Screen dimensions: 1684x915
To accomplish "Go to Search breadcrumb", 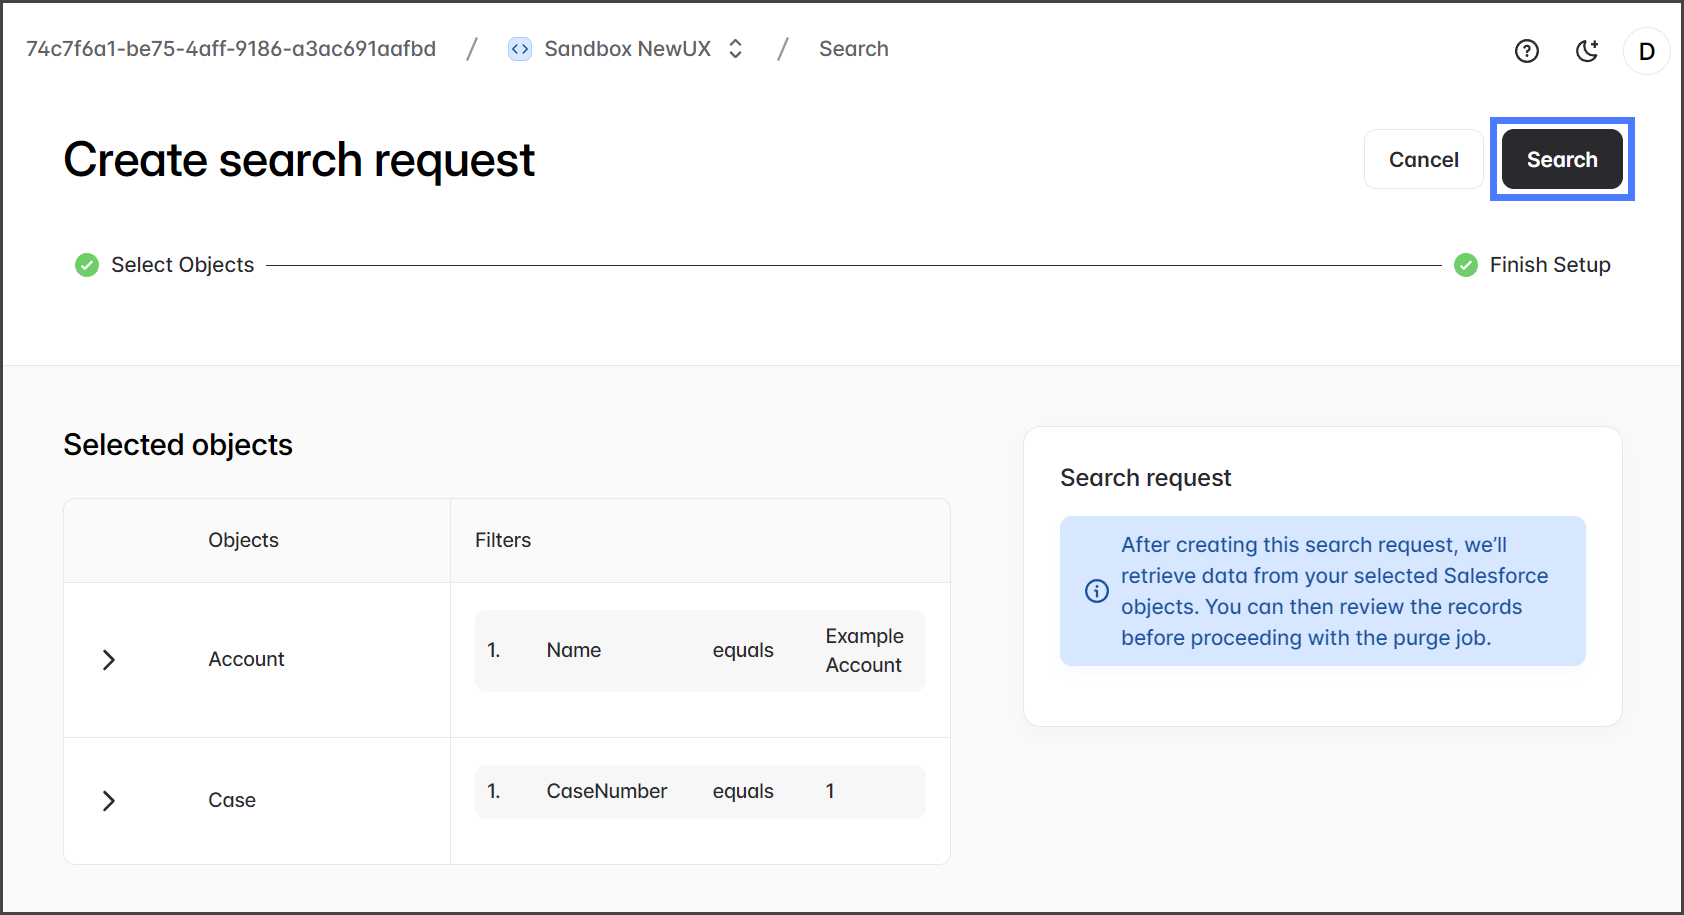I will pos(853,49).
